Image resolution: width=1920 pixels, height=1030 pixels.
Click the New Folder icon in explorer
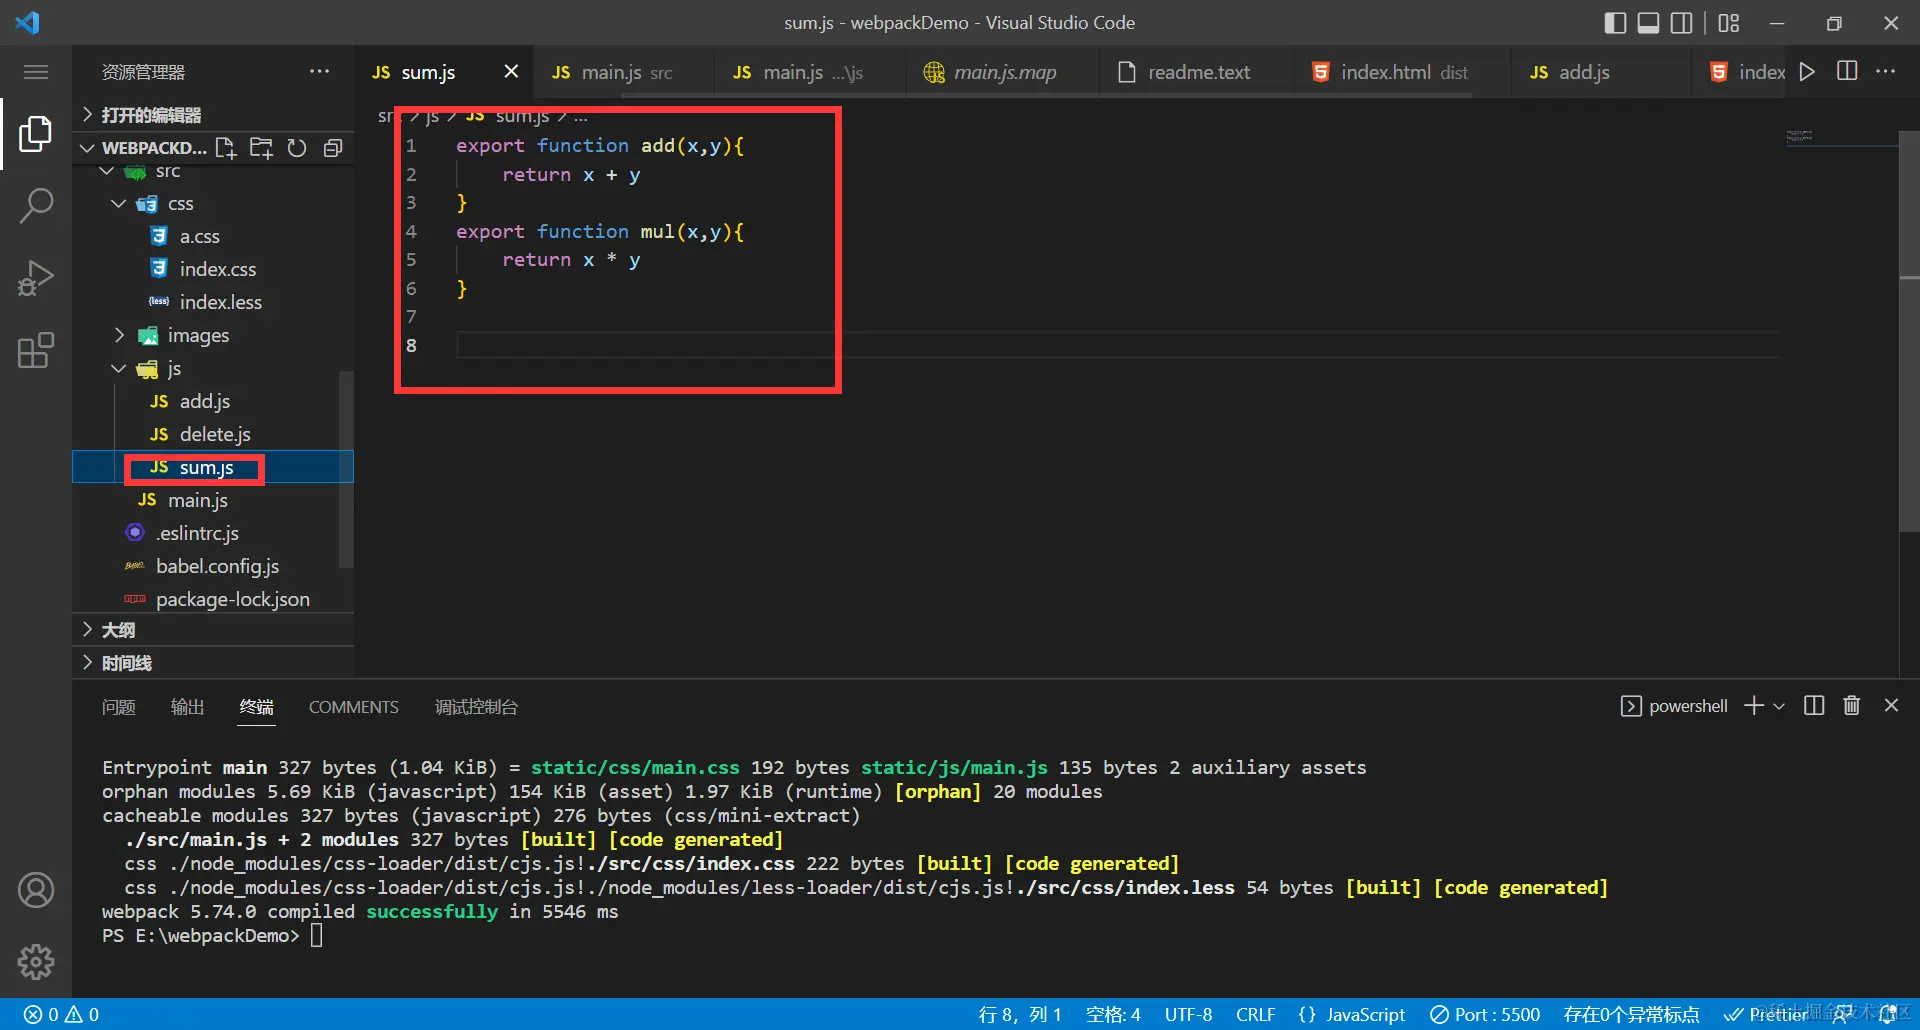click(x=261, y=148)
